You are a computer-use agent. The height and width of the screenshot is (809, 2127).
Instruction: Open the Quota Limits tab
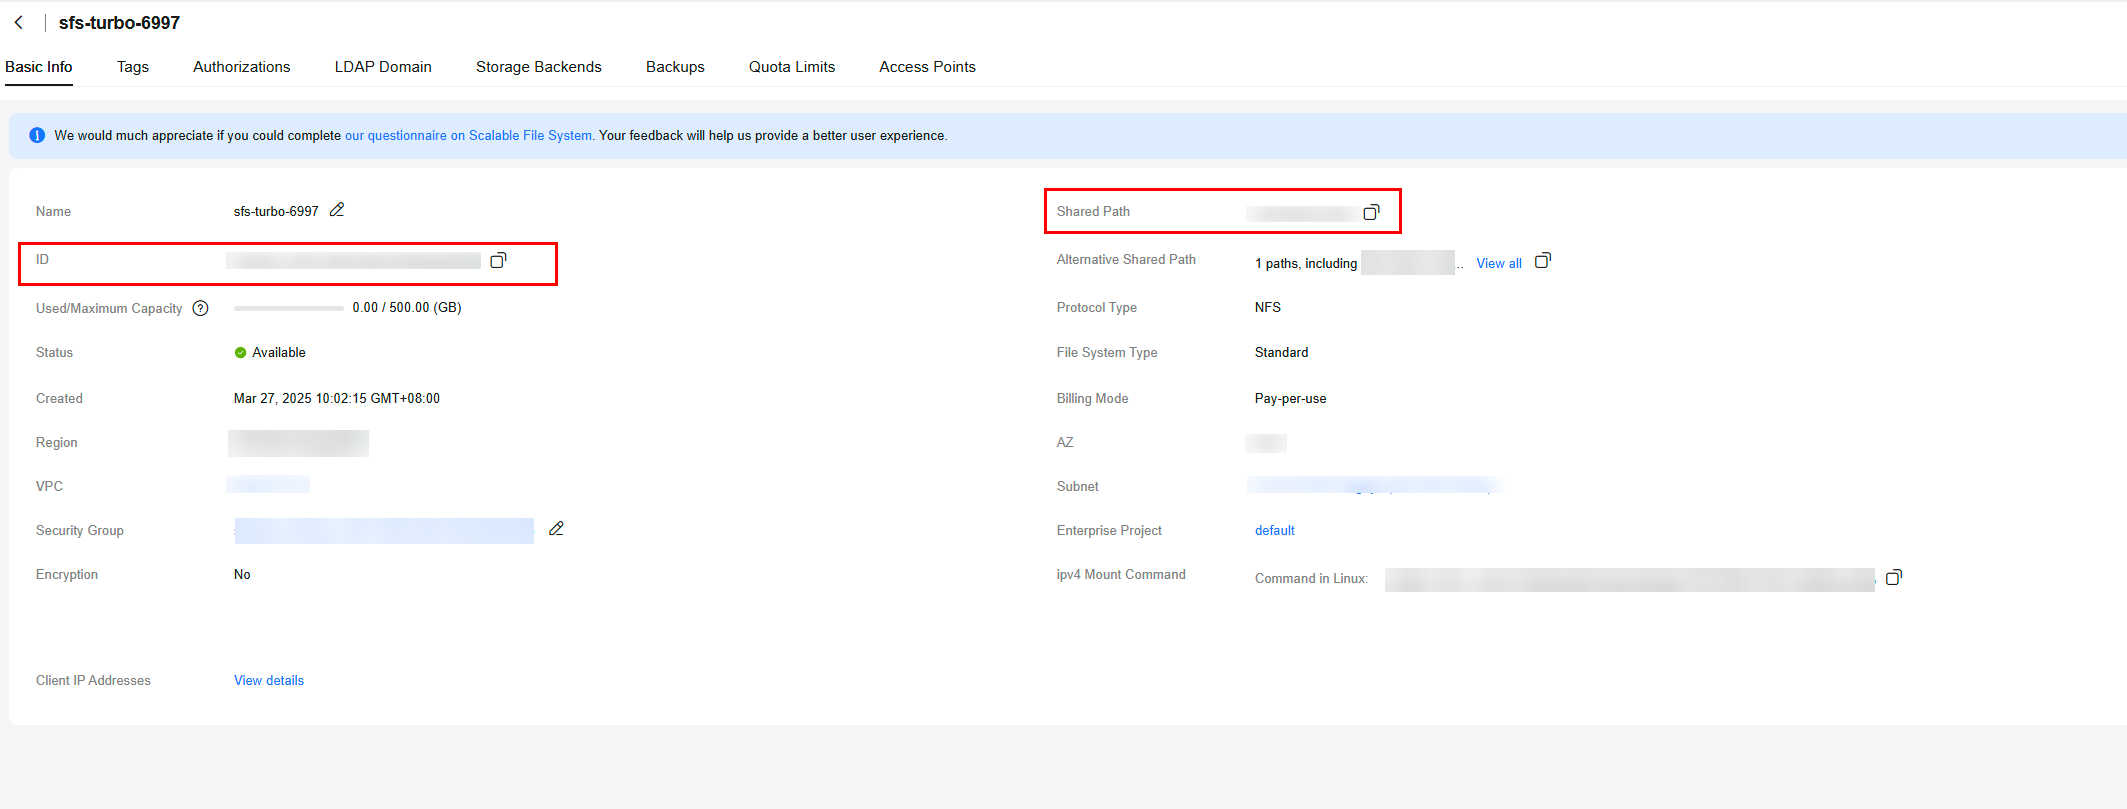tap(792, 67)
